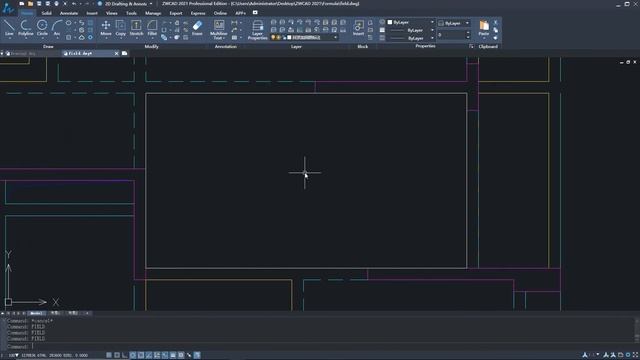Click the transparency value field
This screenshot has width=640, height=360.
pyautogui.click(x=451, y=35)
